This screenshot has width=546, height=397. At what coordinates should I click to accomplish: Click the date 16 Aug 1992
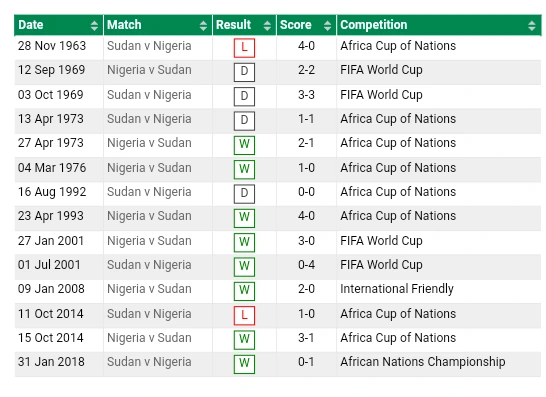pyautogui.click(x=52, y=192)
